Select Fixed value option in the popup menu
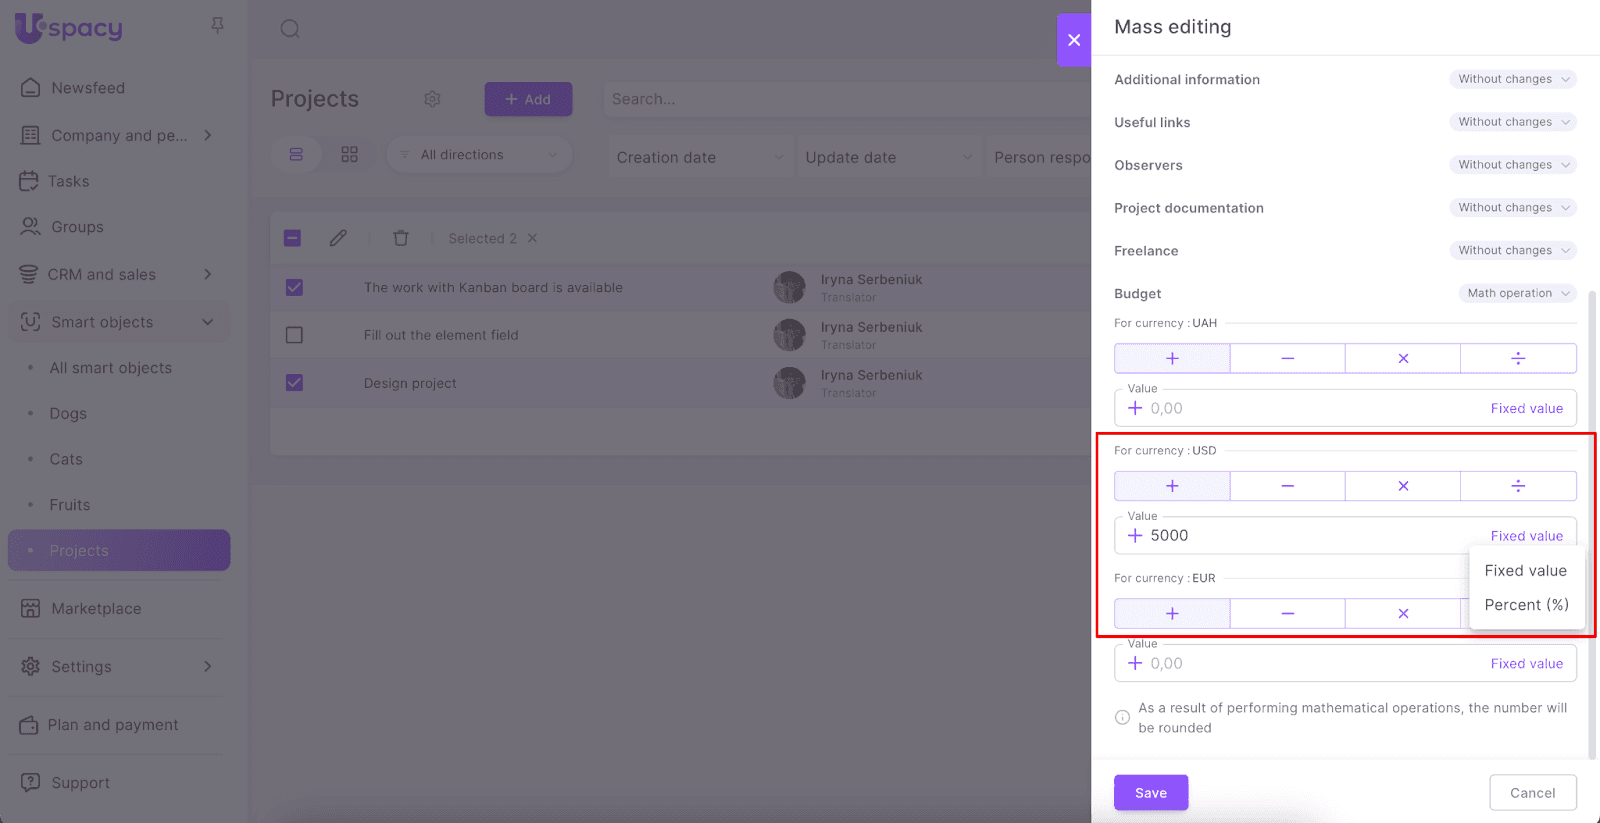The image size is (1600, 823). [x=1525, y=571]
